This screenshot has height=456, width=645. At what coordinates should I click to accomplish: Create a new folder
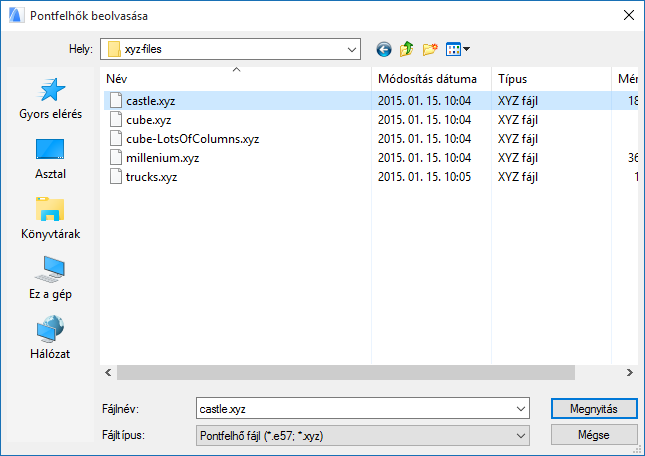430,49
